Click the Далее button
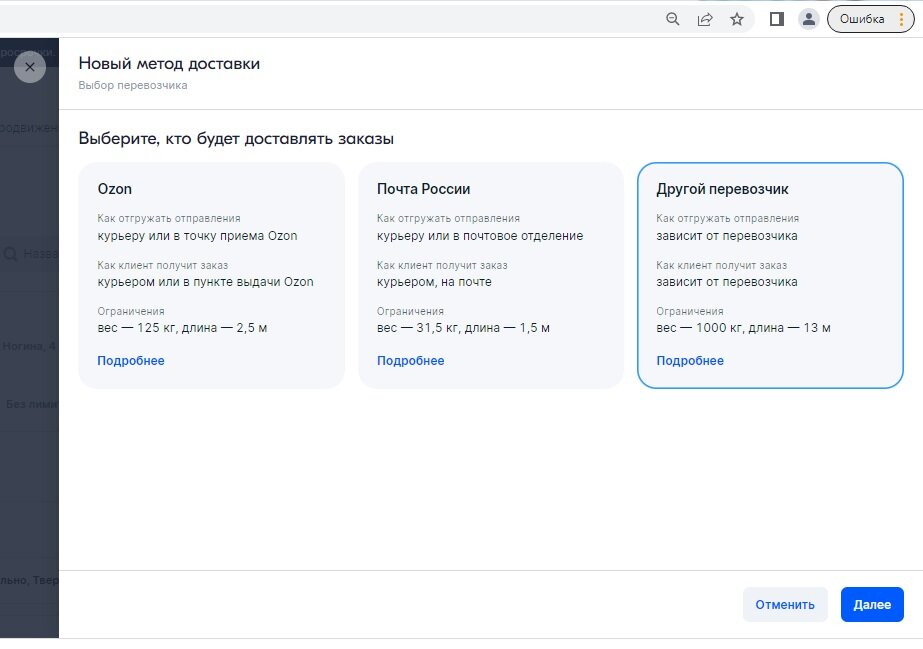This screenshot has width=923, height=649. tap(872, 604)
